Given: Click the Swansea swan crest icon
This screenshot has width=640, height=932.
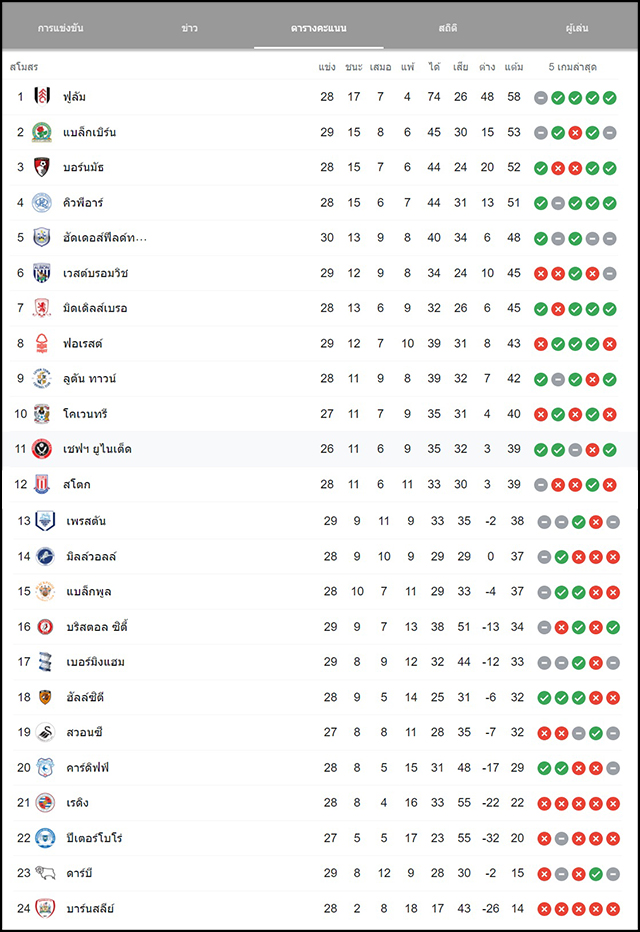Looking at the screenshot, I should (45, 732).
